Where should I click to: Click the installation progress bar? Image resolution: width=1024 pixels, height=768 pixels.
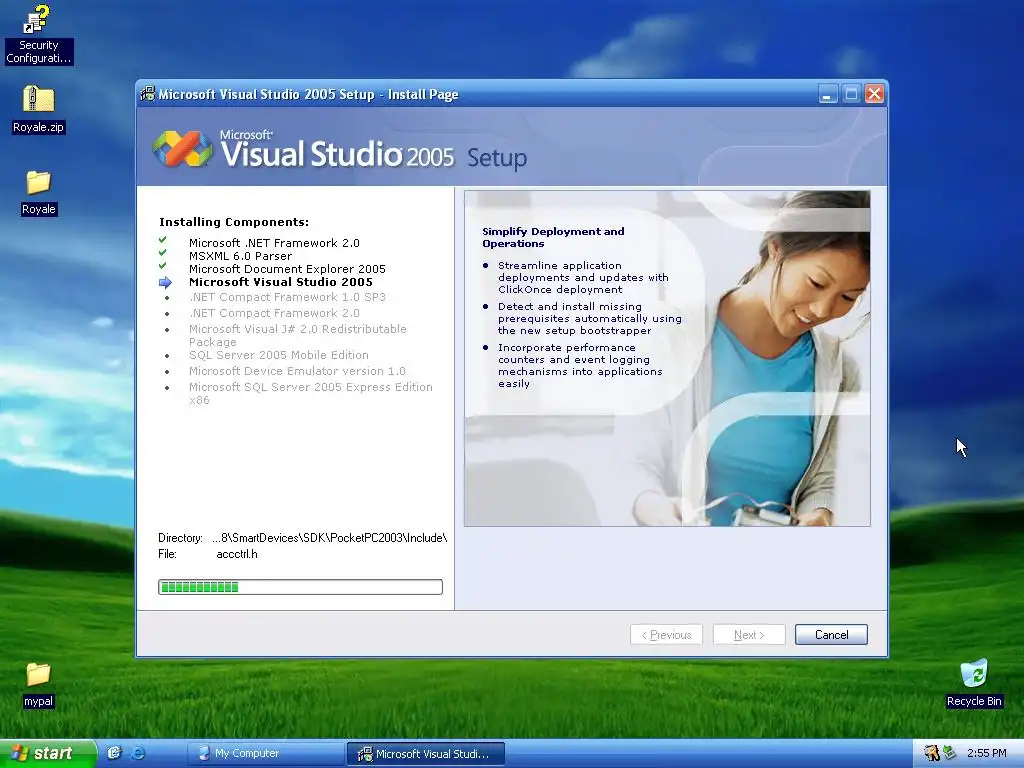coord(300,587)
